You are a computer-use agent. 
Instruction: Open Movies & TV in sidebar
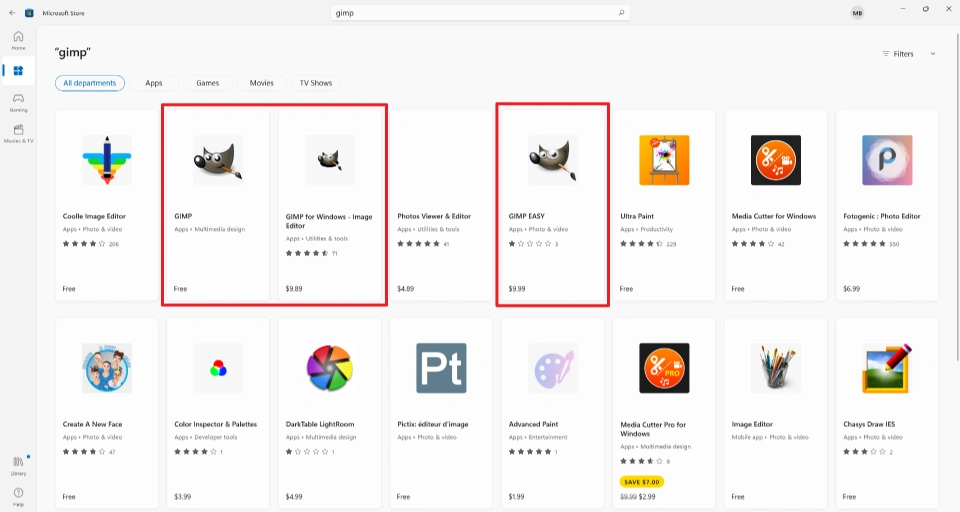[x=18, y=133]
